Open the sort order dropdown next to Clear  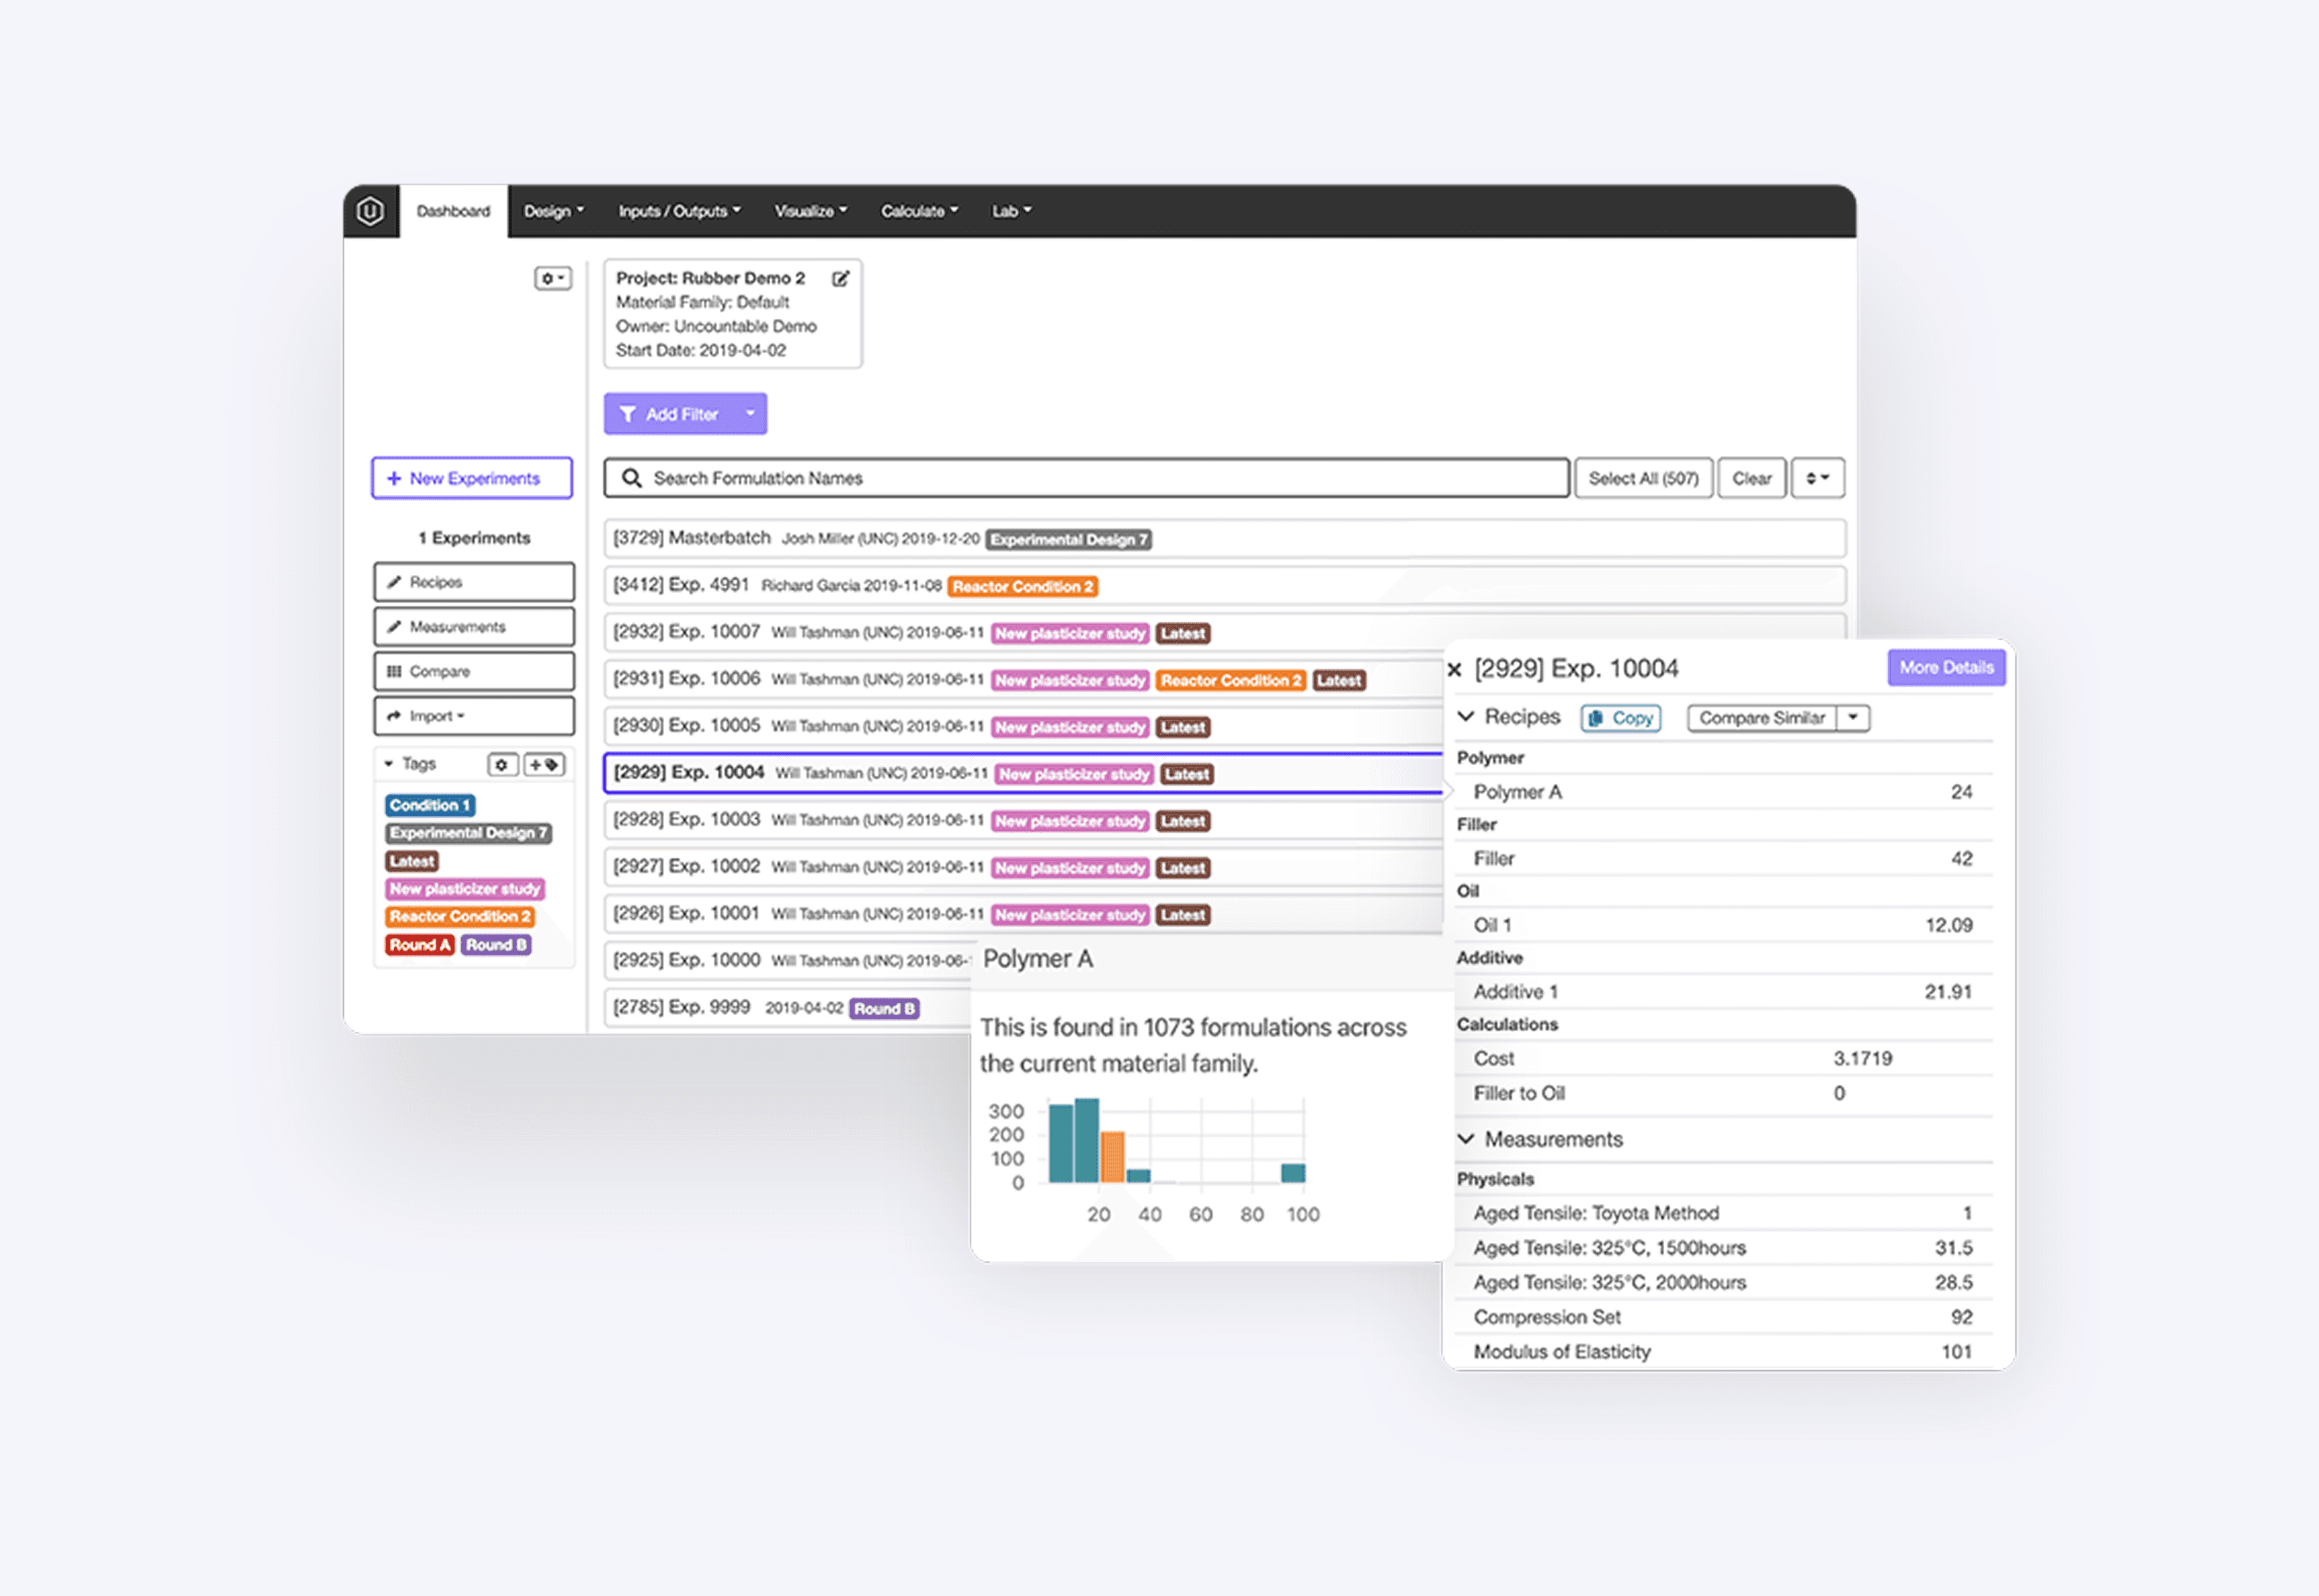click(1817, 478)
